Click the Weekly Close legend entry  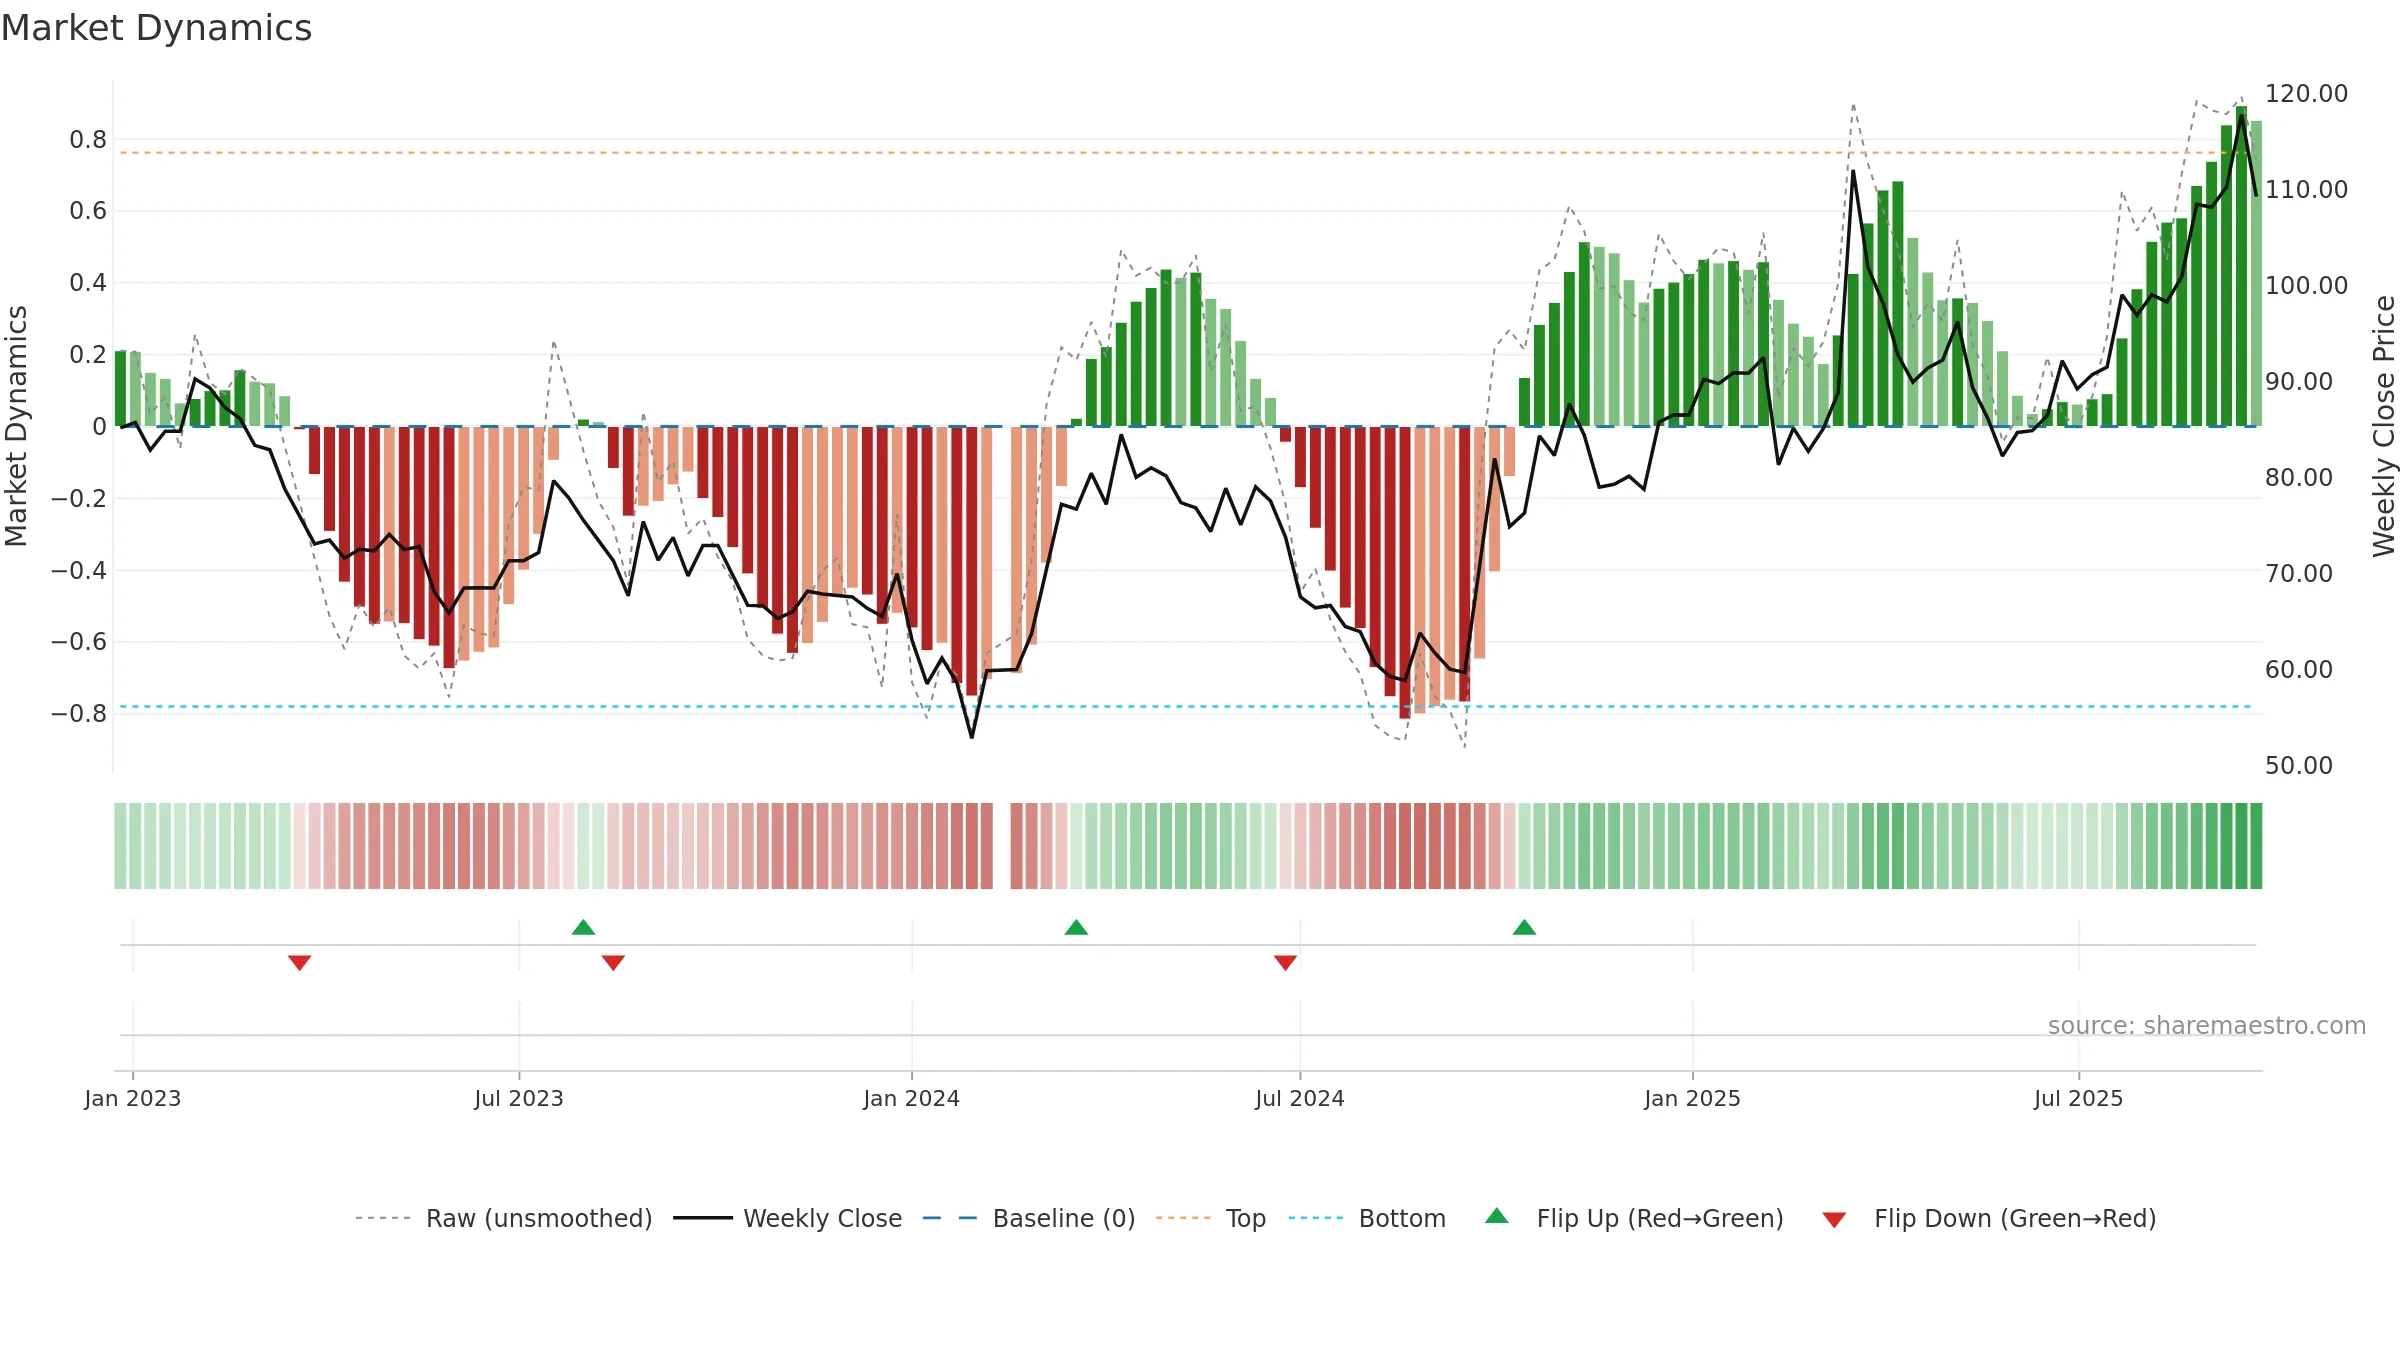tap(788, 1218)
